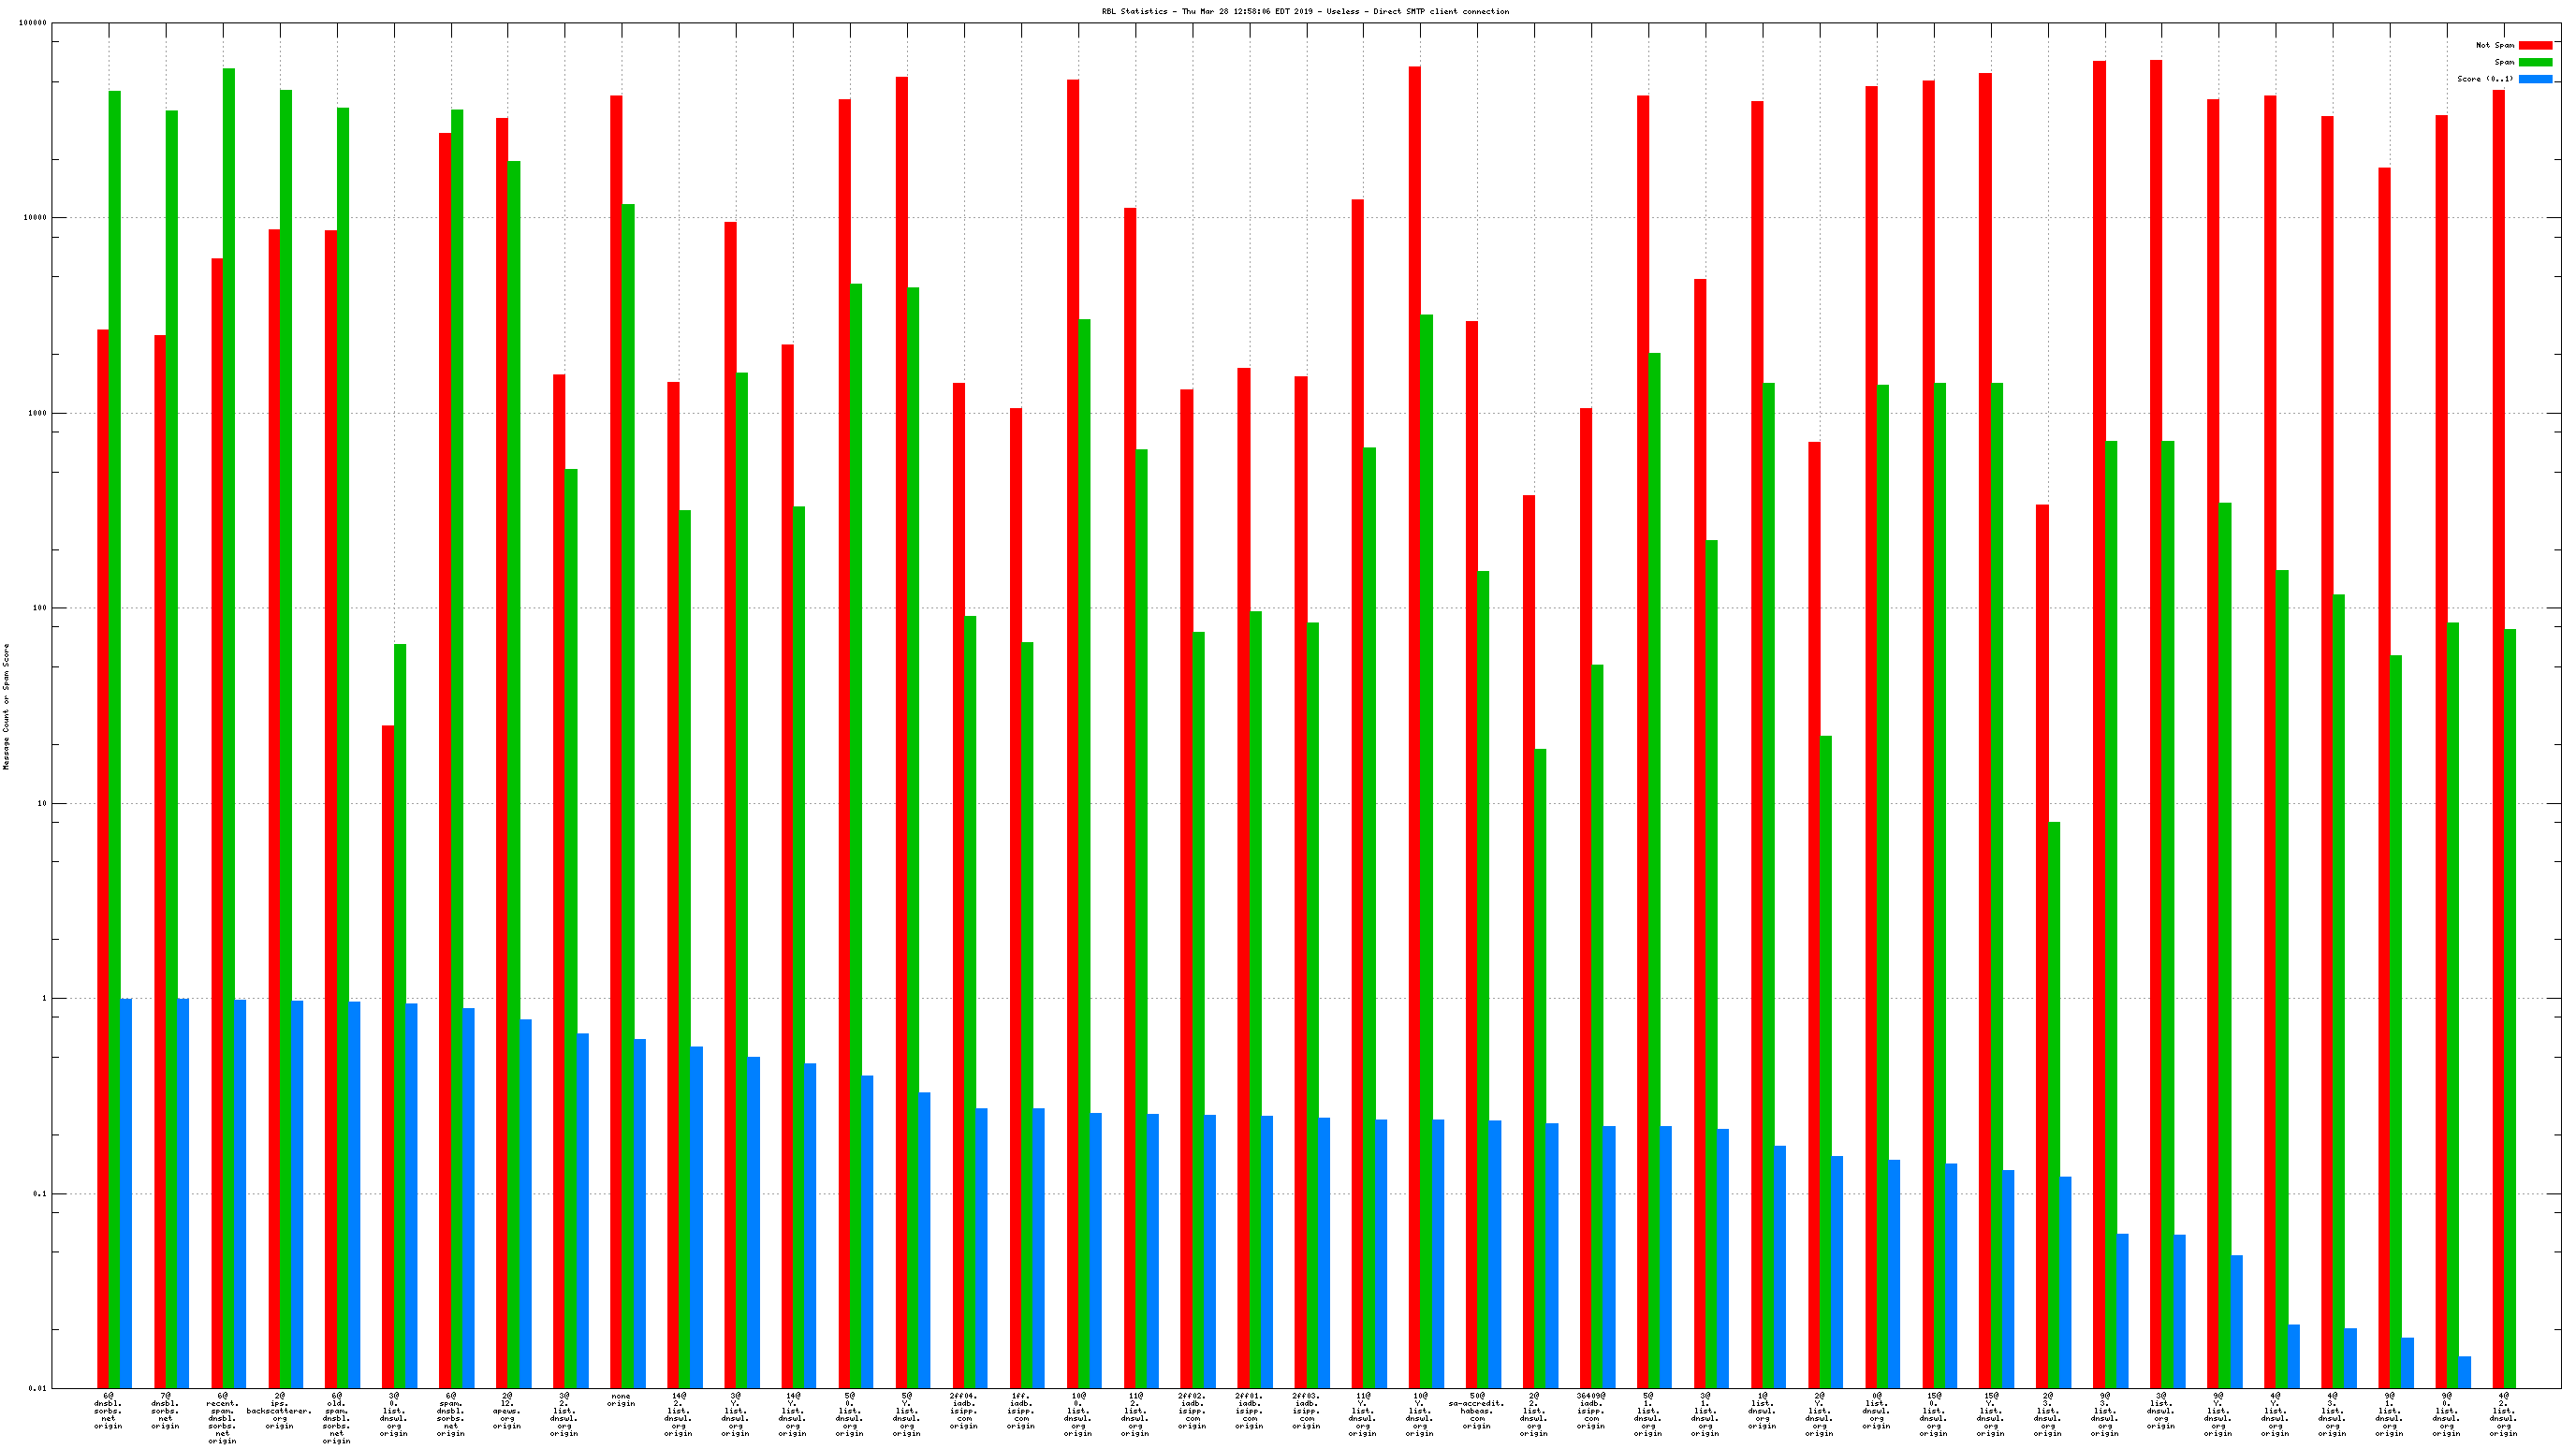
Task: Click the 0.01 y-axis tick label
Action: point(37,1388)
